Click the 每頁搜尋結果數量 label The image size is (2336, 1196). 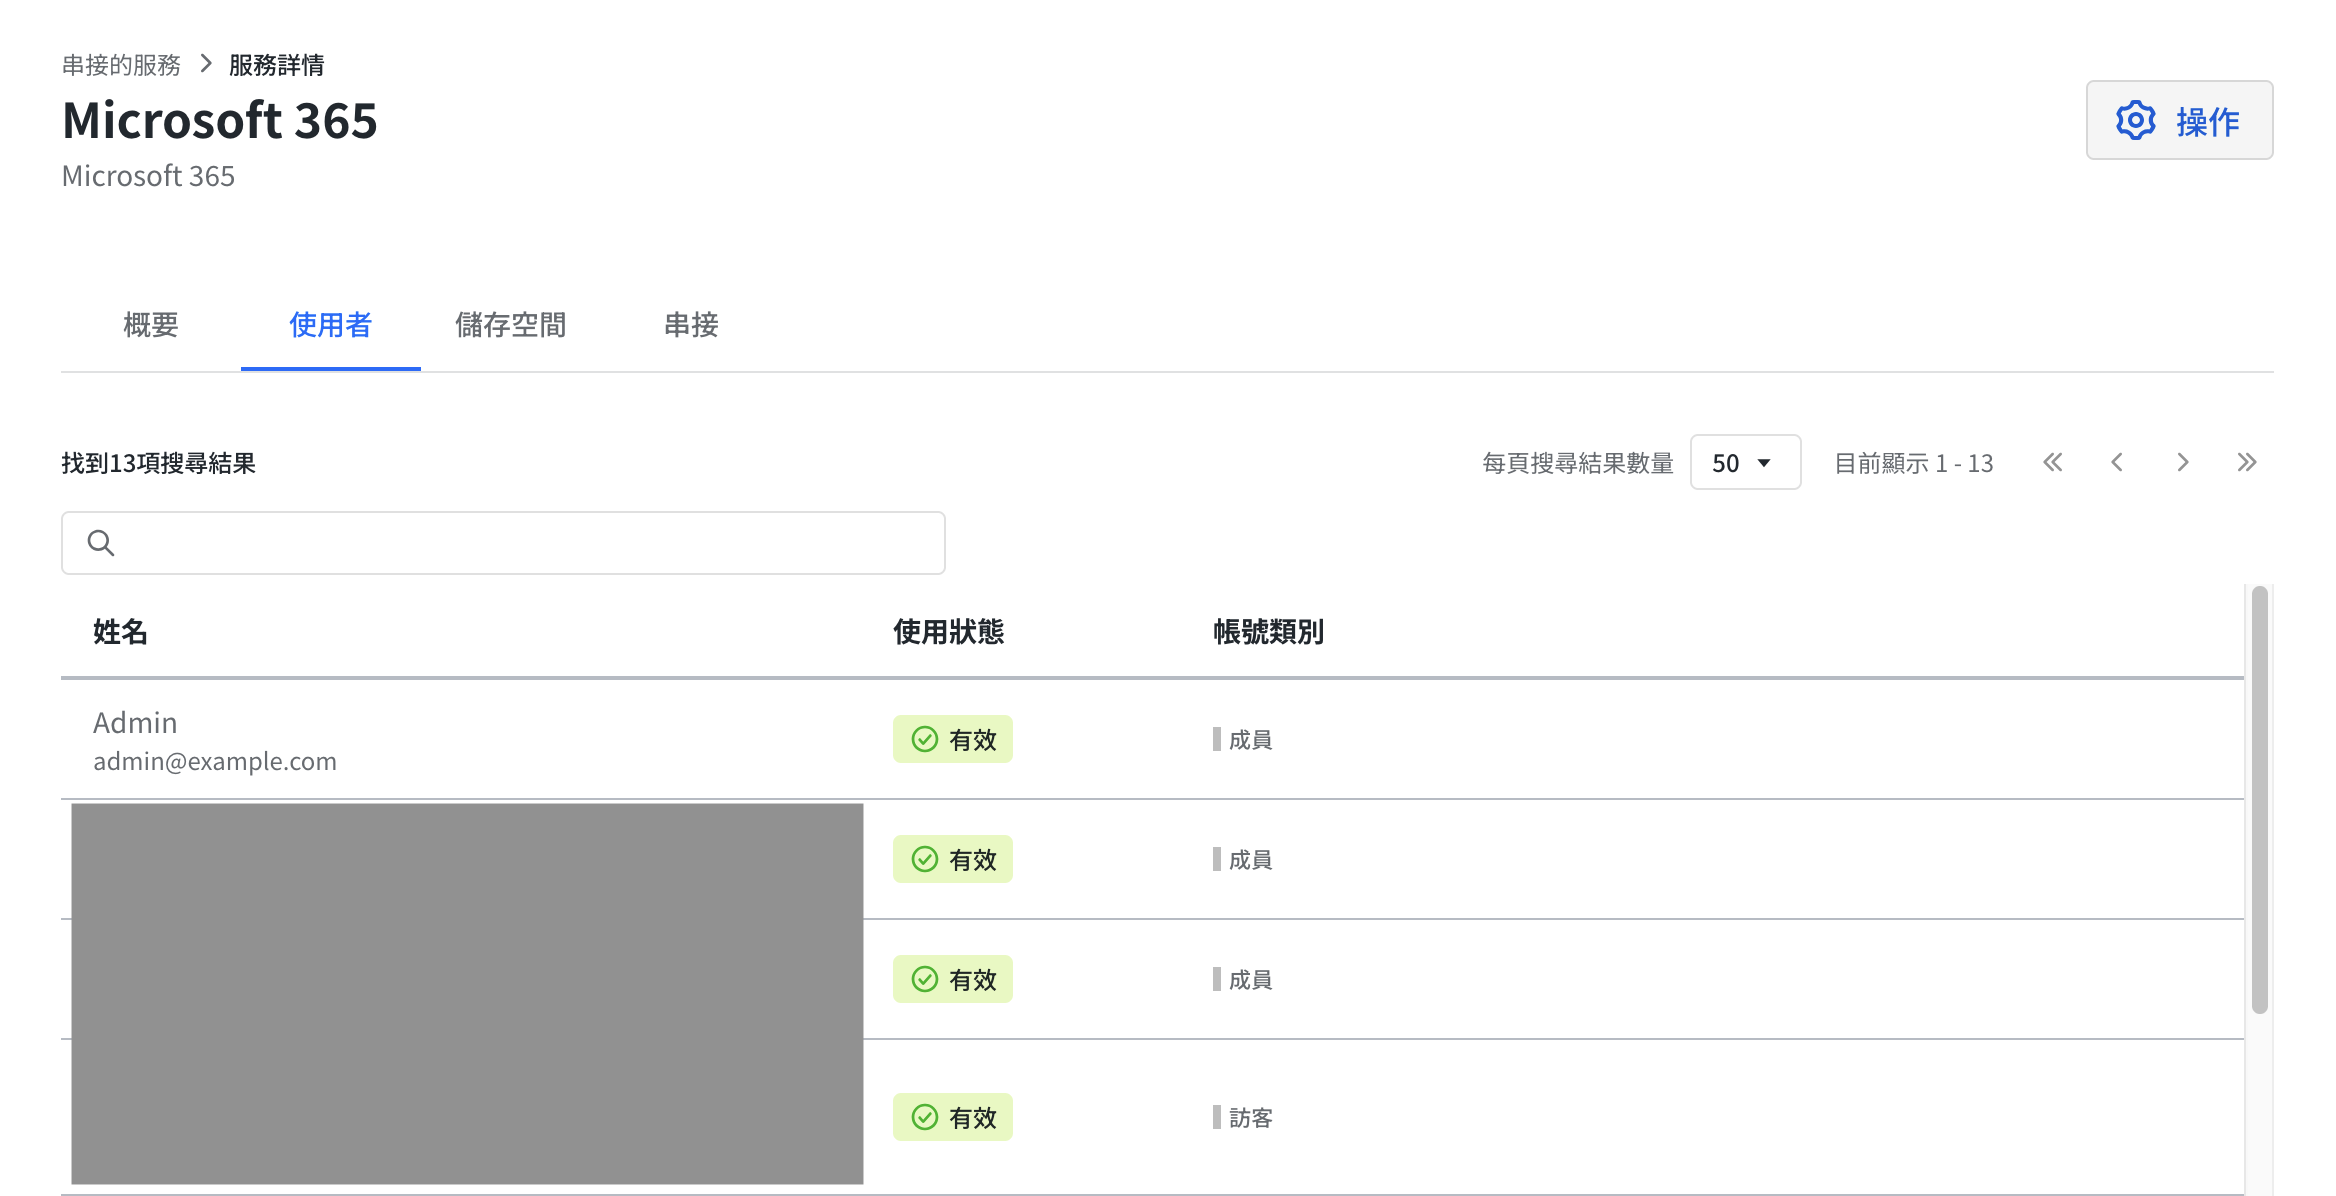(x=1578, y=463)
